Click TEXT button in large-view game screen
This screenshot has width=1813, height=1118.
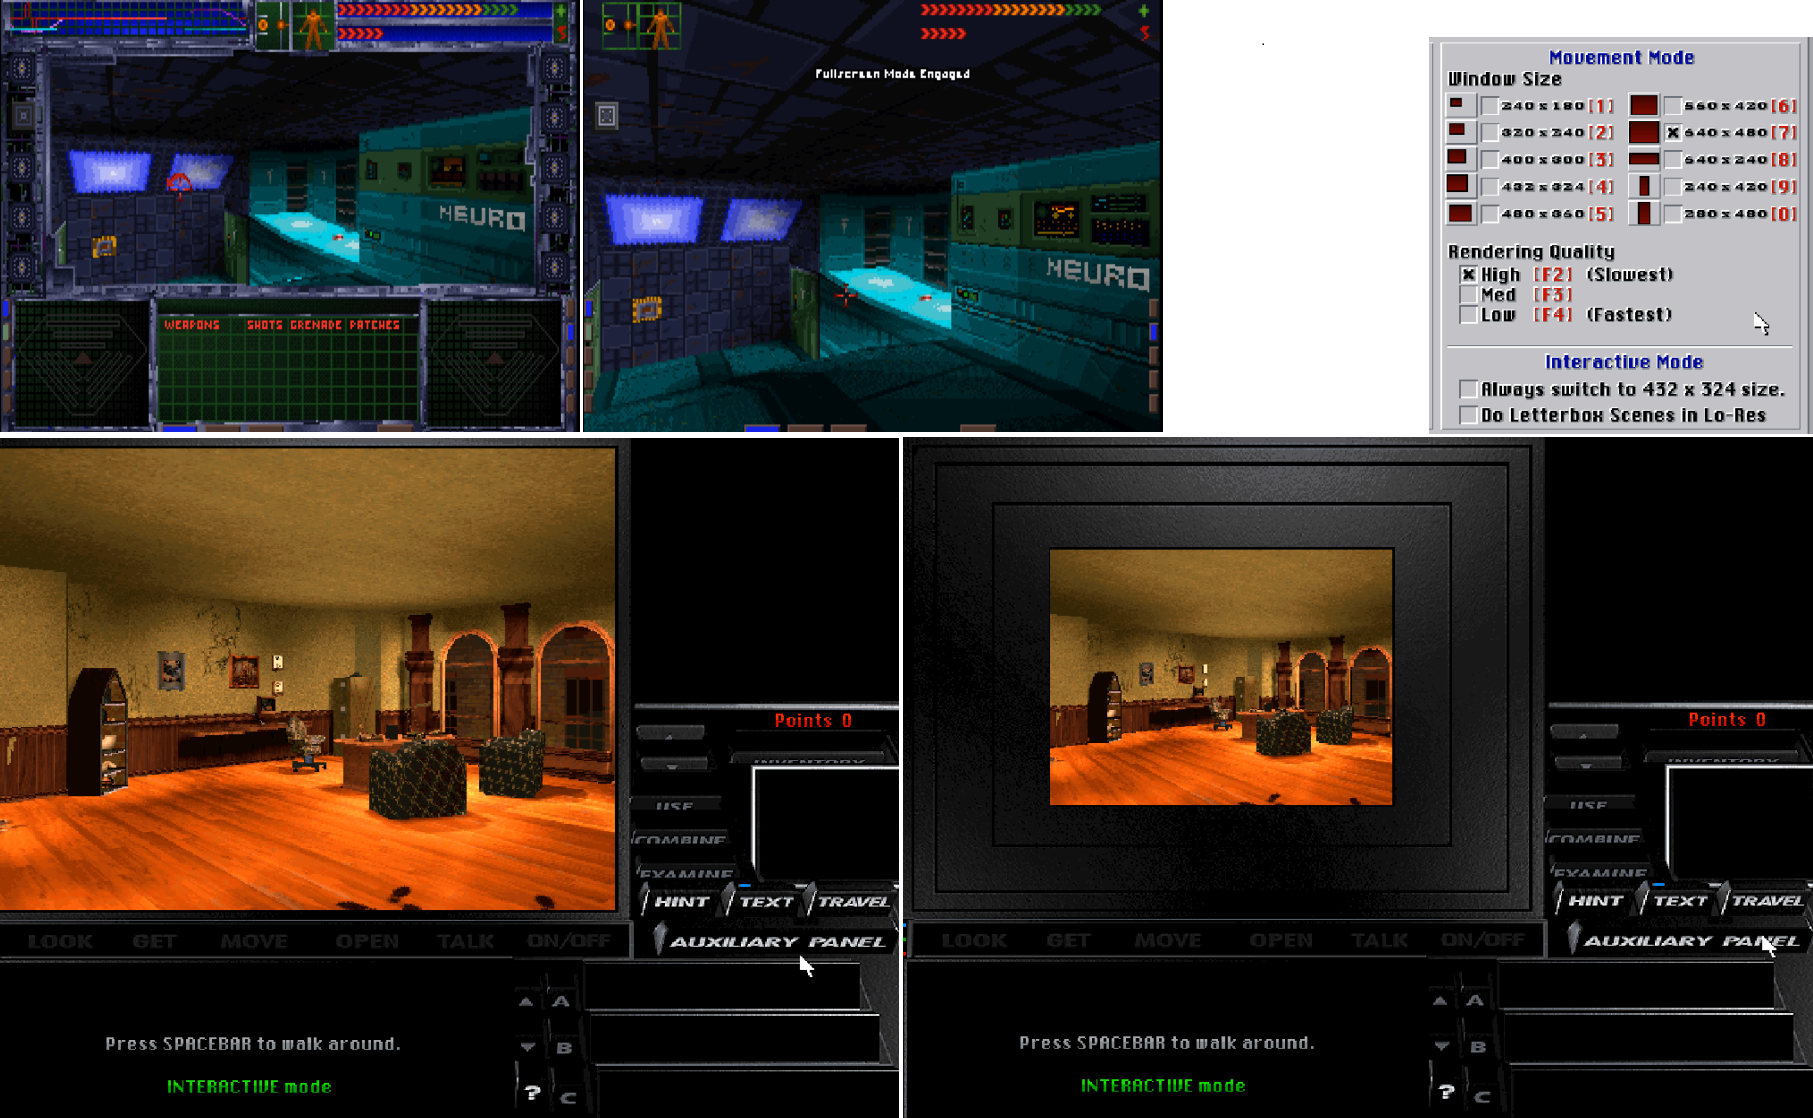(767, 901)
